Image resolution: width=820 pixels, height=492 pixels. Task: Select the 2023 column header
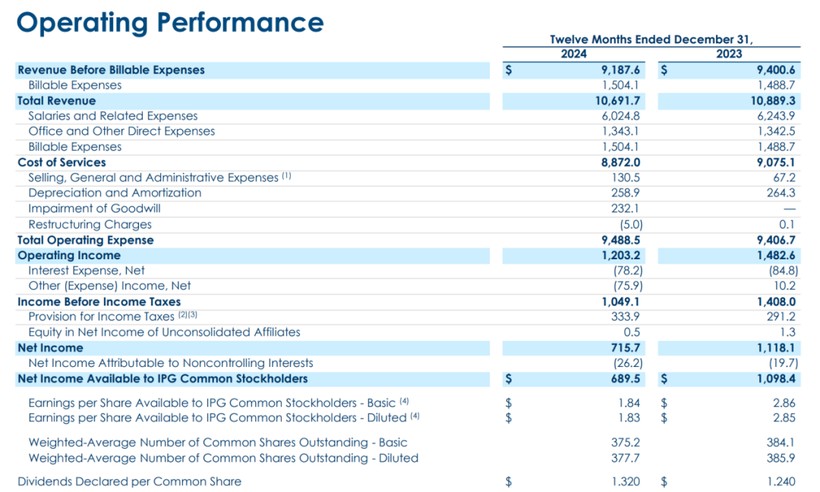tap(729, 54)
